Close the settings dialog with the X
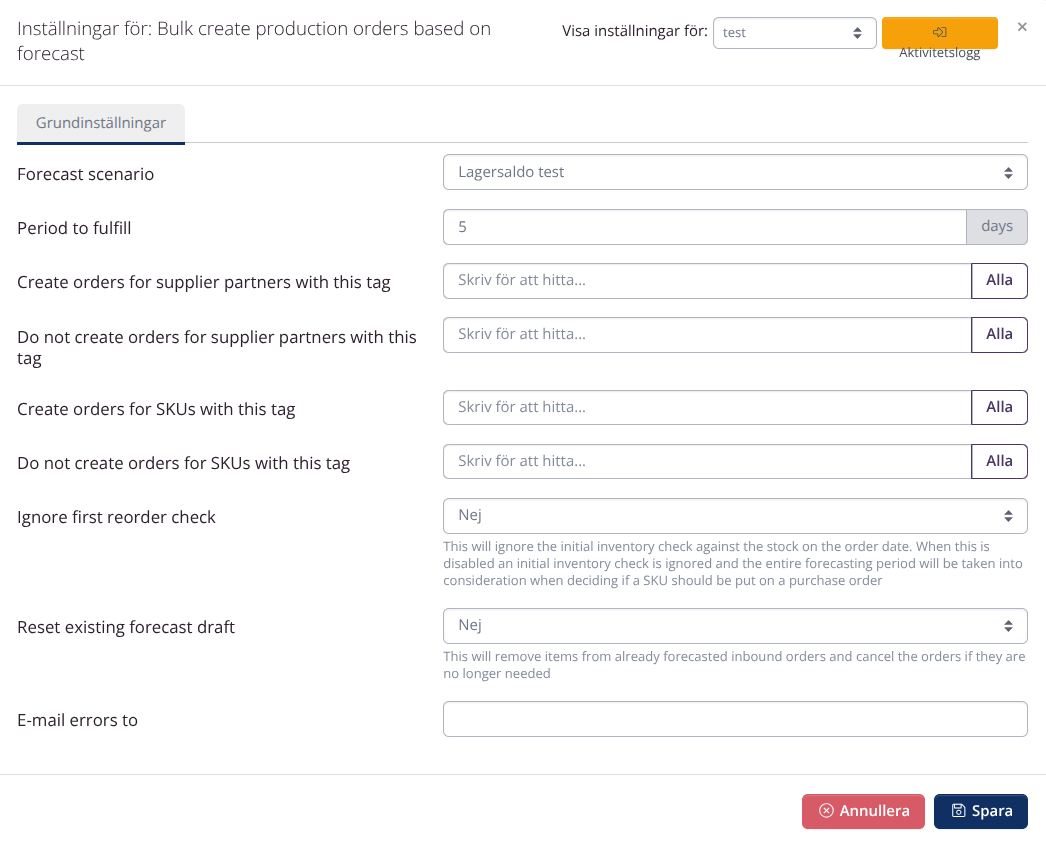The image size is (1046, 846). 1022,27
